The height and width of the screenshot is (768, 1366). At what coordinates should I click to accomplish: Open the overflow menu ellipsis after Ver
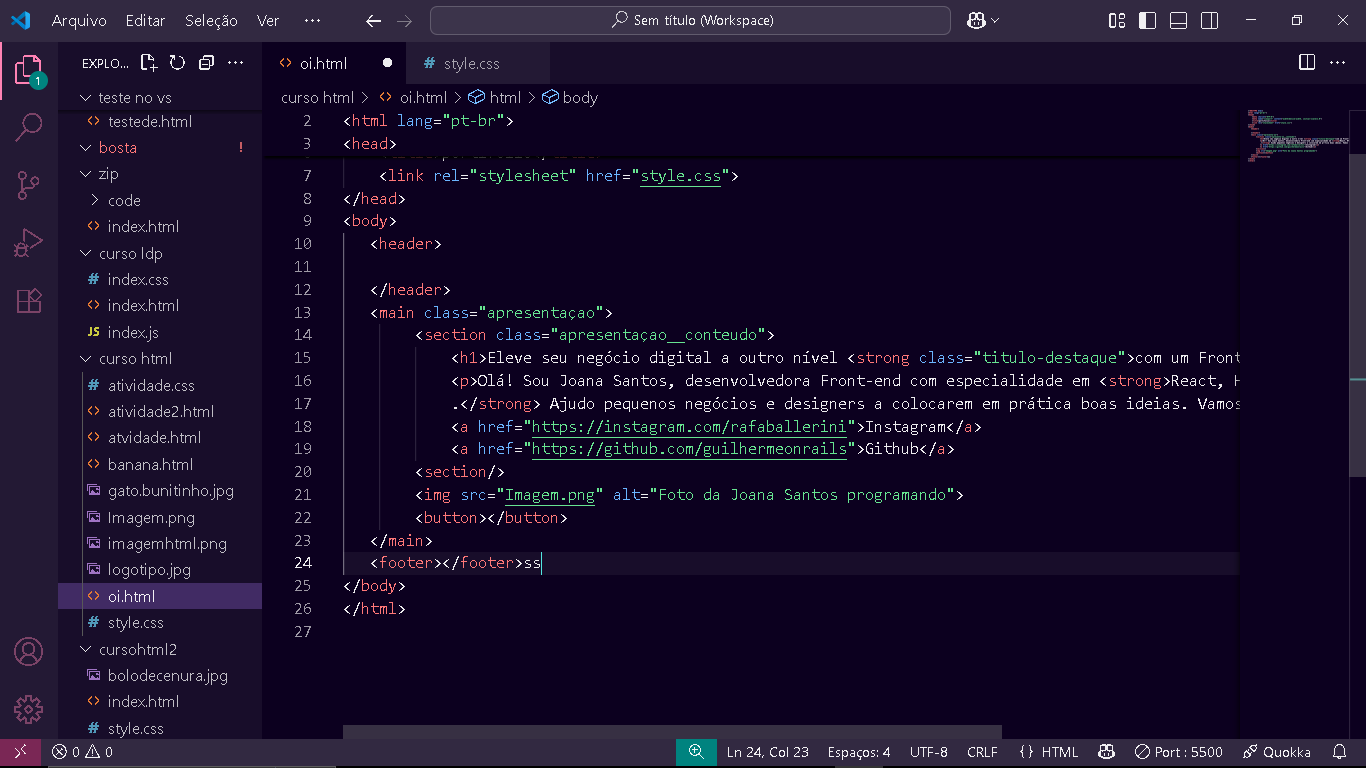(x=312, y=20)
